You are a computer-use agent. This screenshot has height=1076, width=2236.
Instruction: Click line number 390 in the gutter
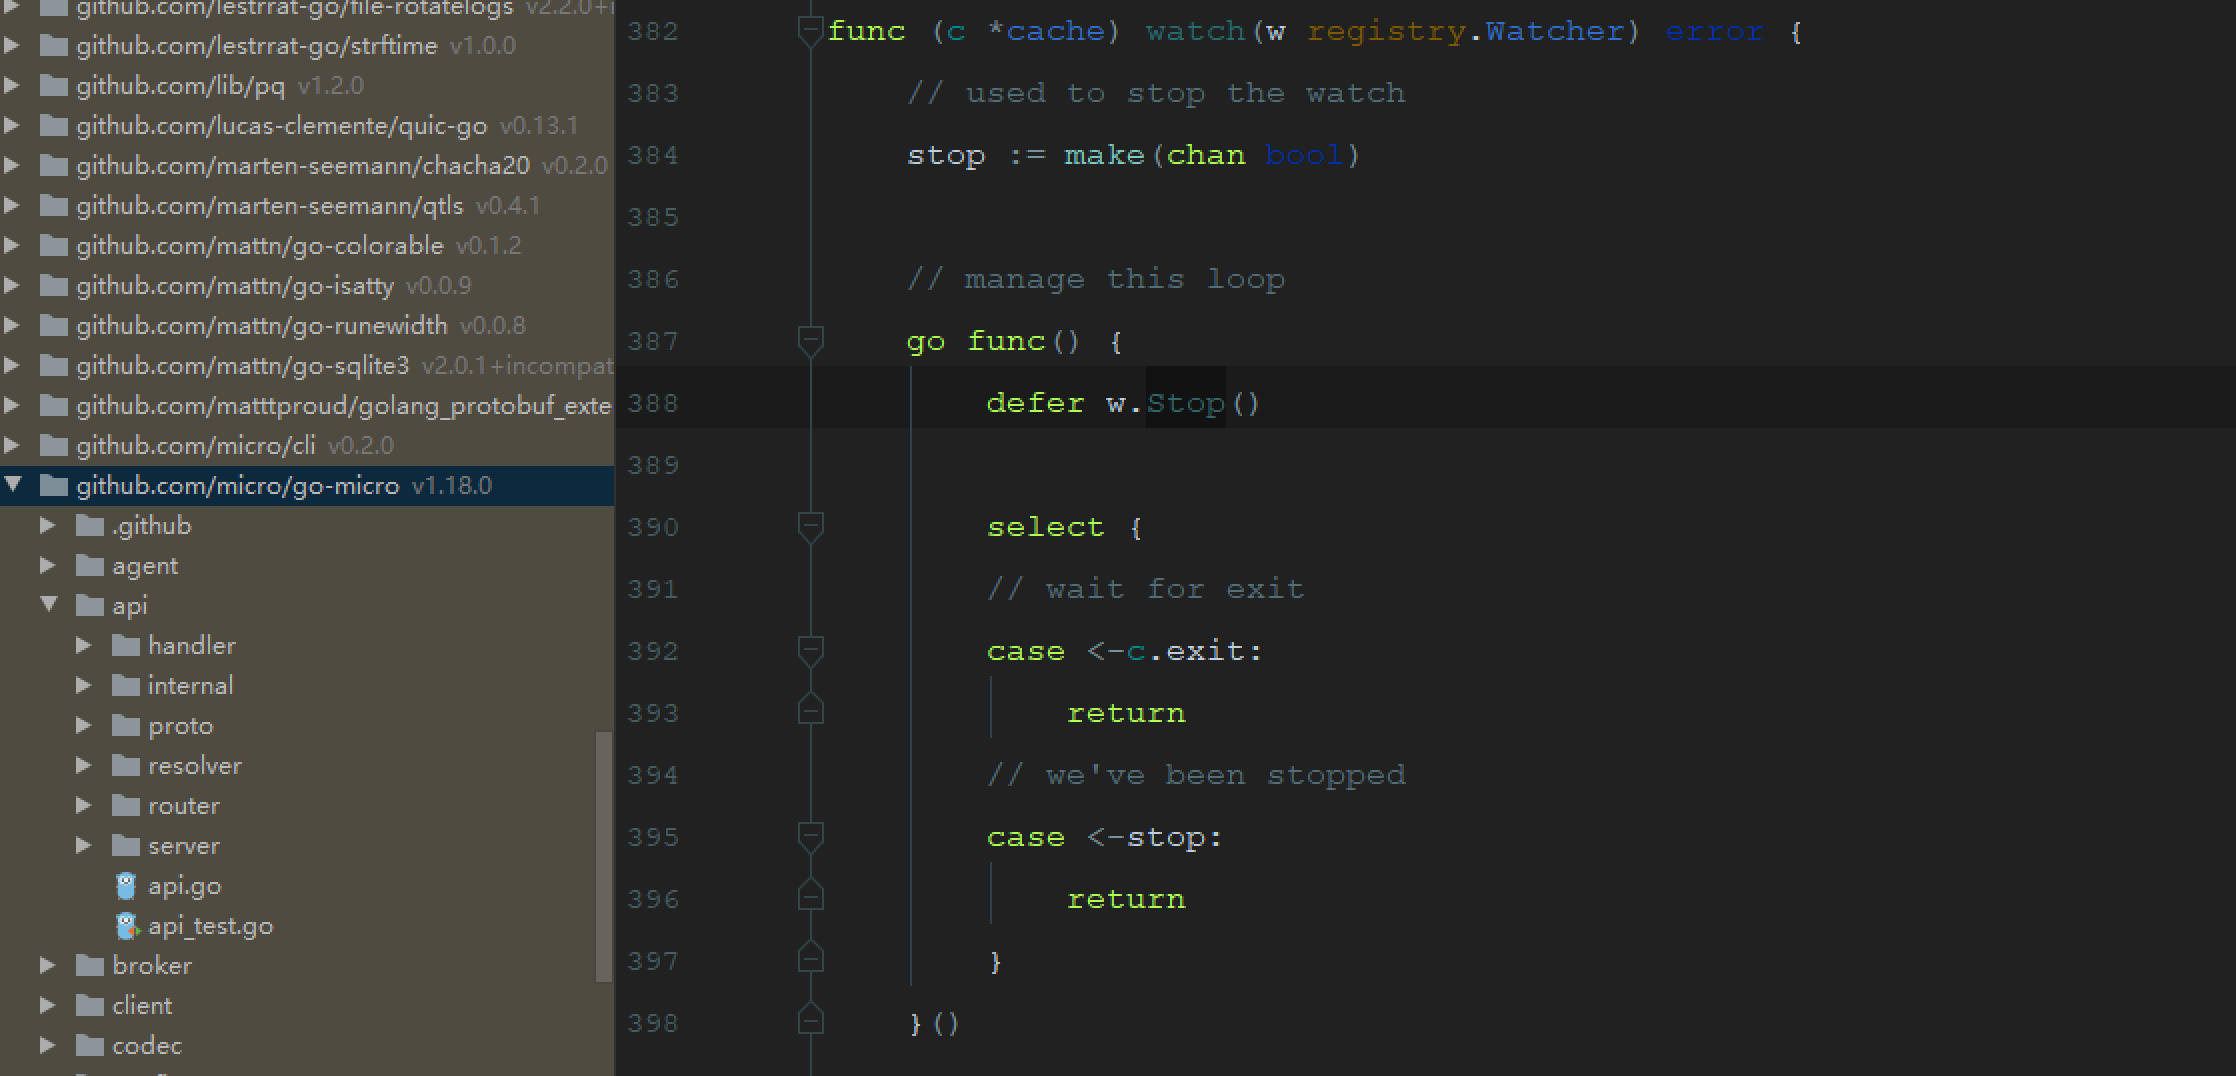click(x=653, y=527)
